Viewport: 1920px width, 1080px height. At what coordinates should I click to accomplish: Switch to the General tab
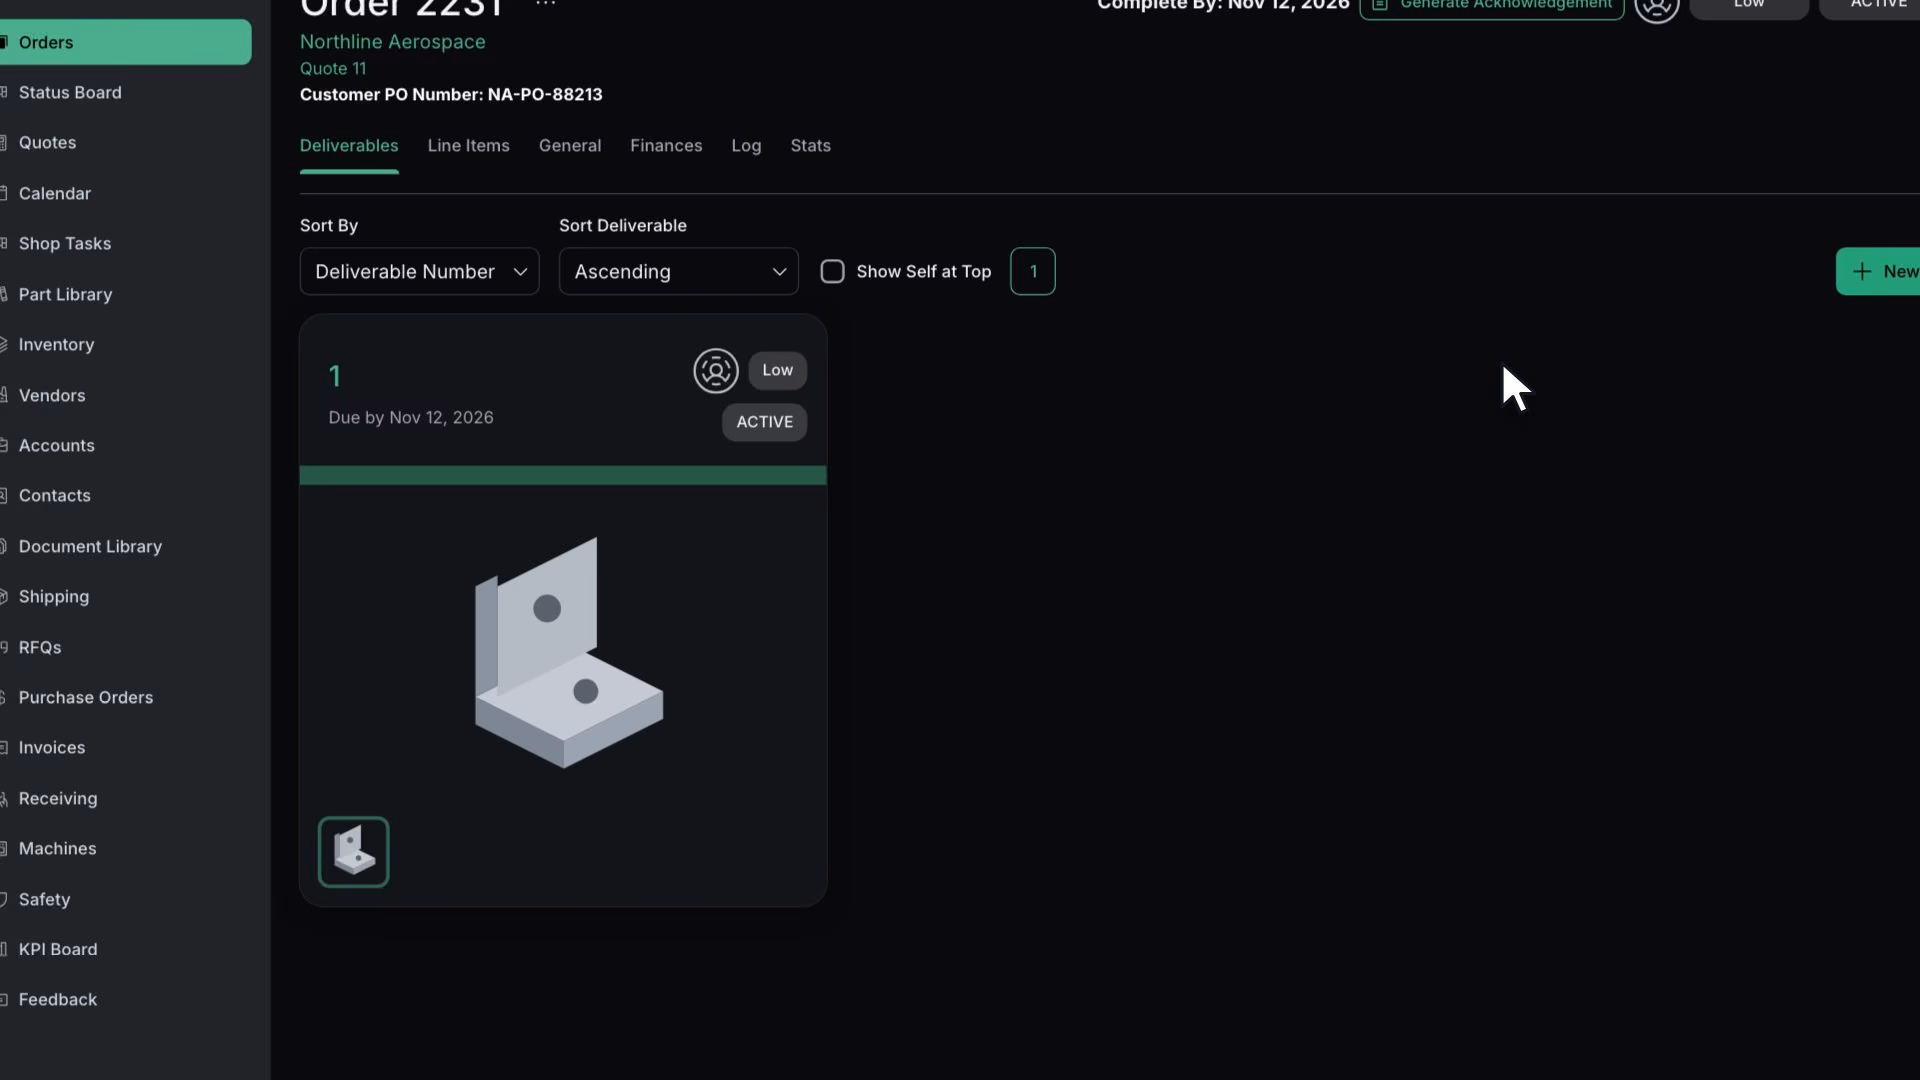coord(570,146)
